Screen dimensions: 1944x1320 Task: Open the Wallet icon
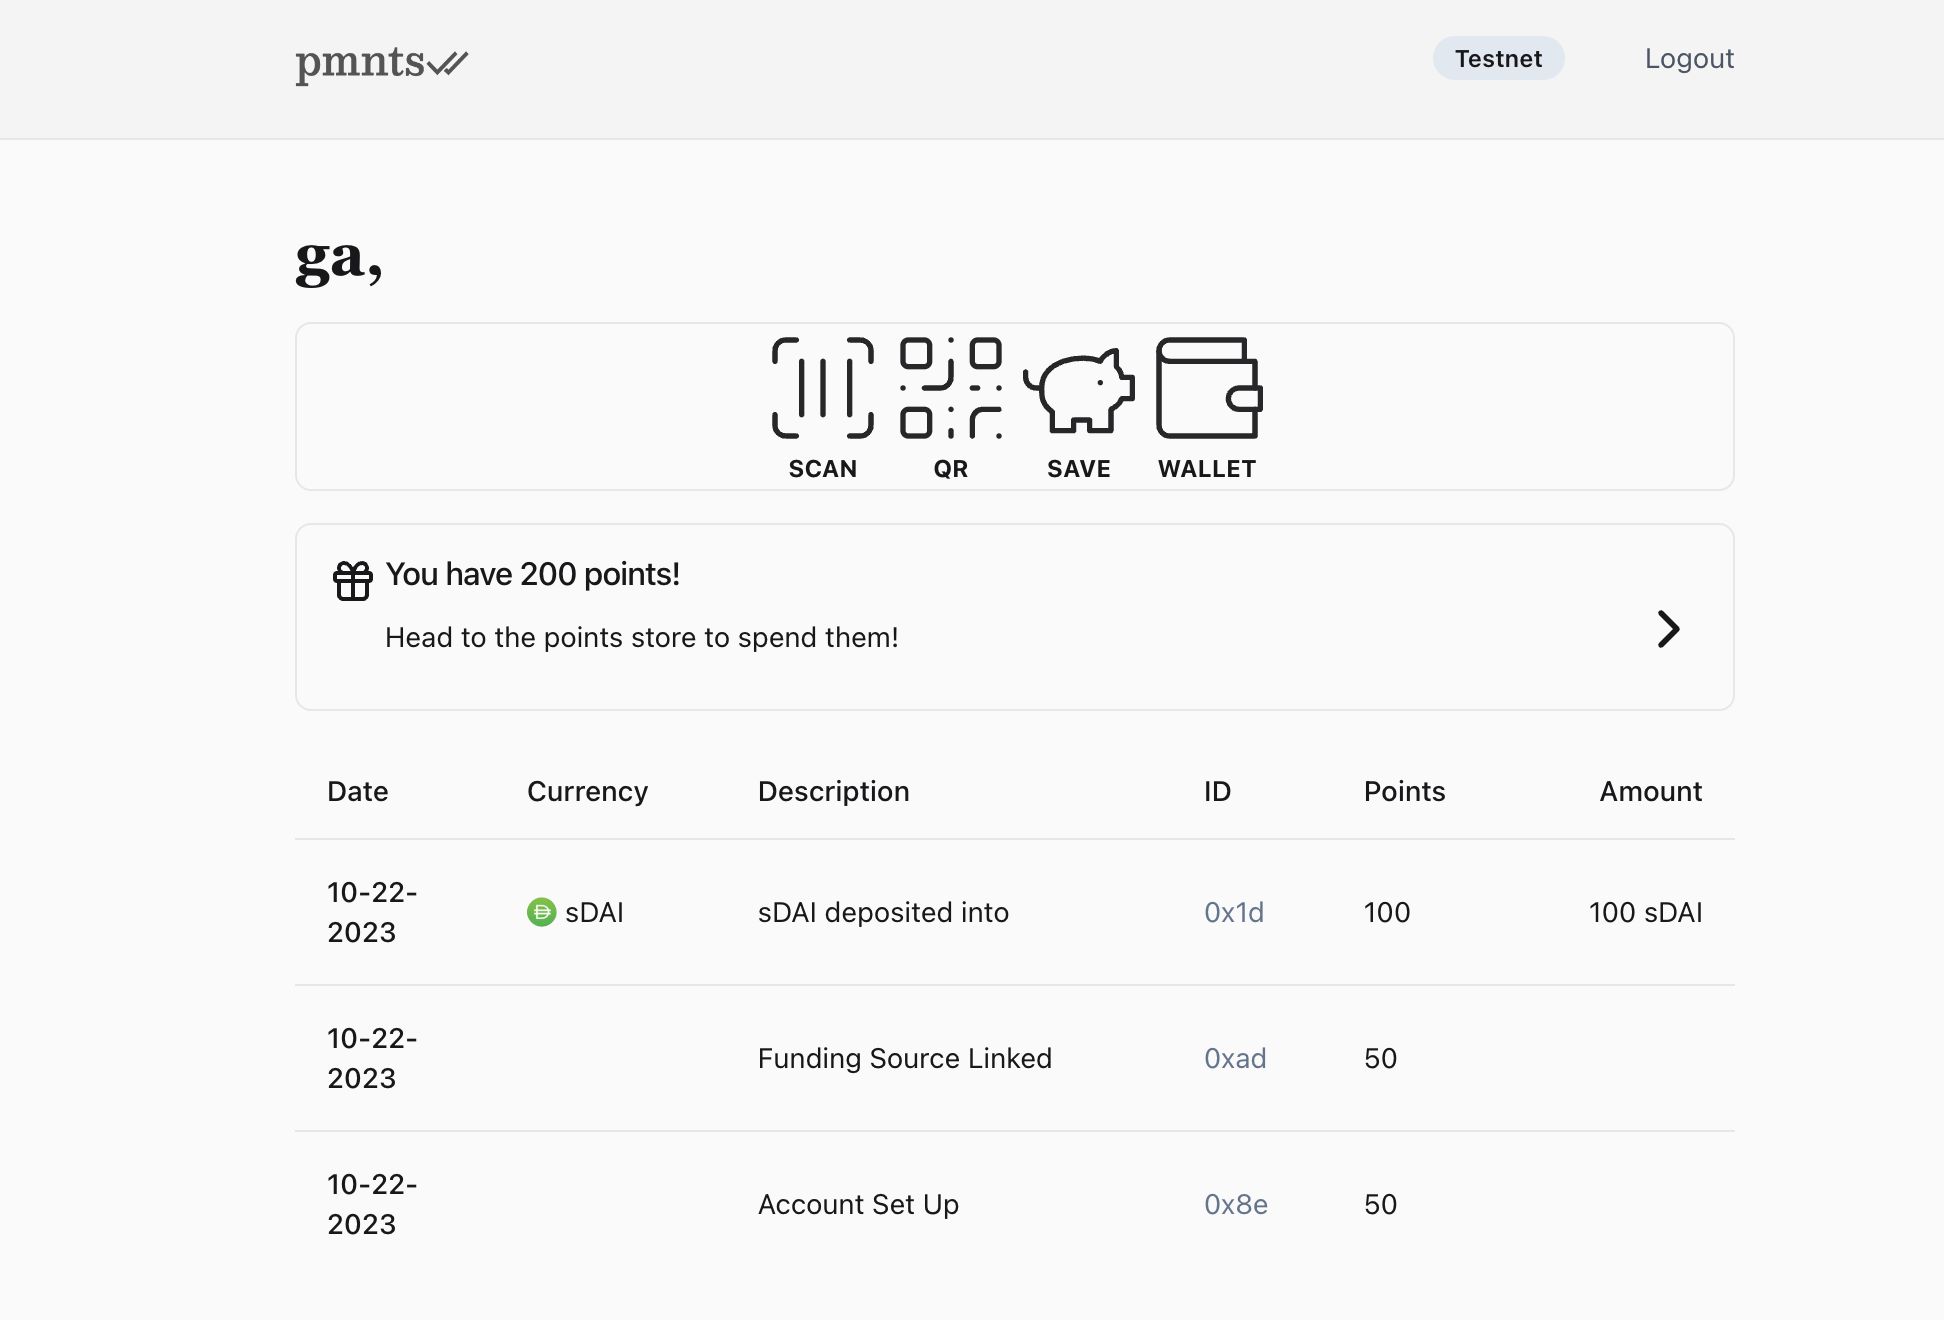click(x=1208, y=388)
